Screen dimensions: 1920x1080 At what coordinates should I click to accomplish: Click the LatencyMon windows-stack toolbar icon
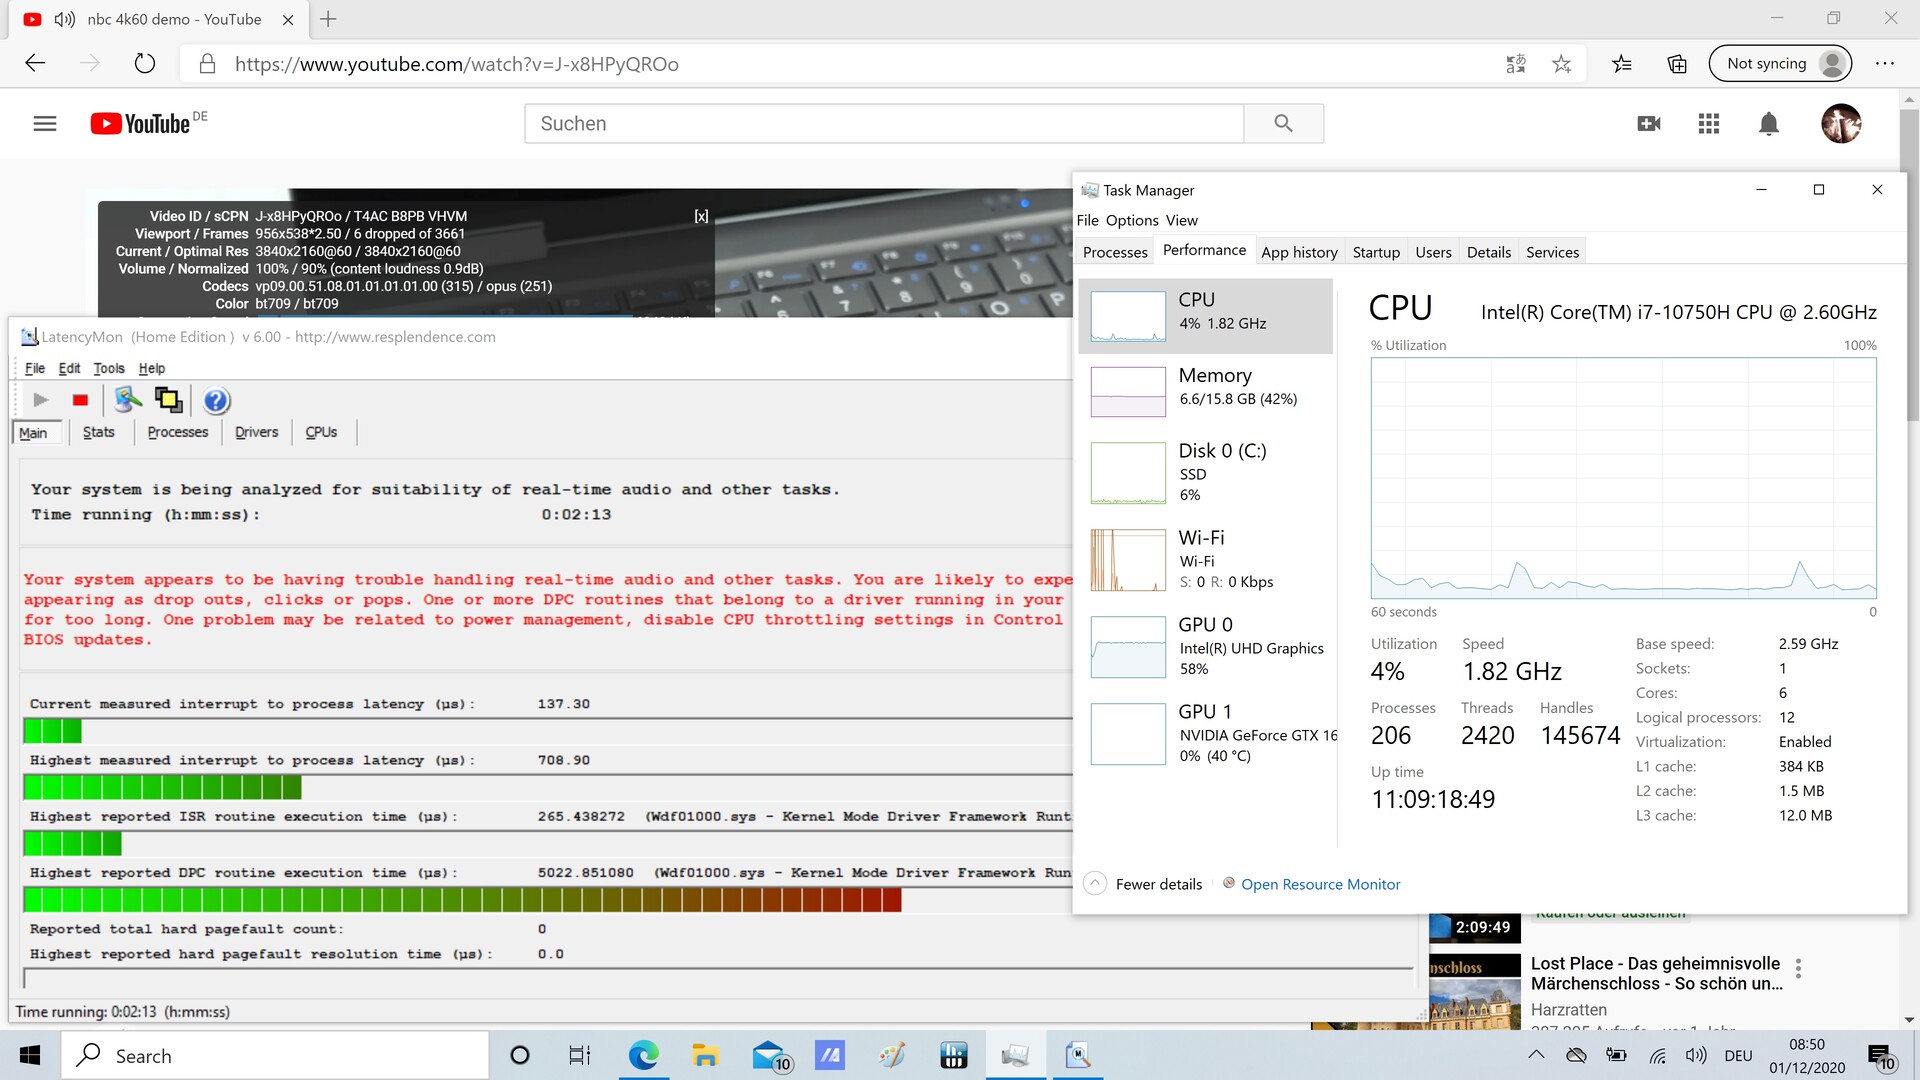point(168,400)
